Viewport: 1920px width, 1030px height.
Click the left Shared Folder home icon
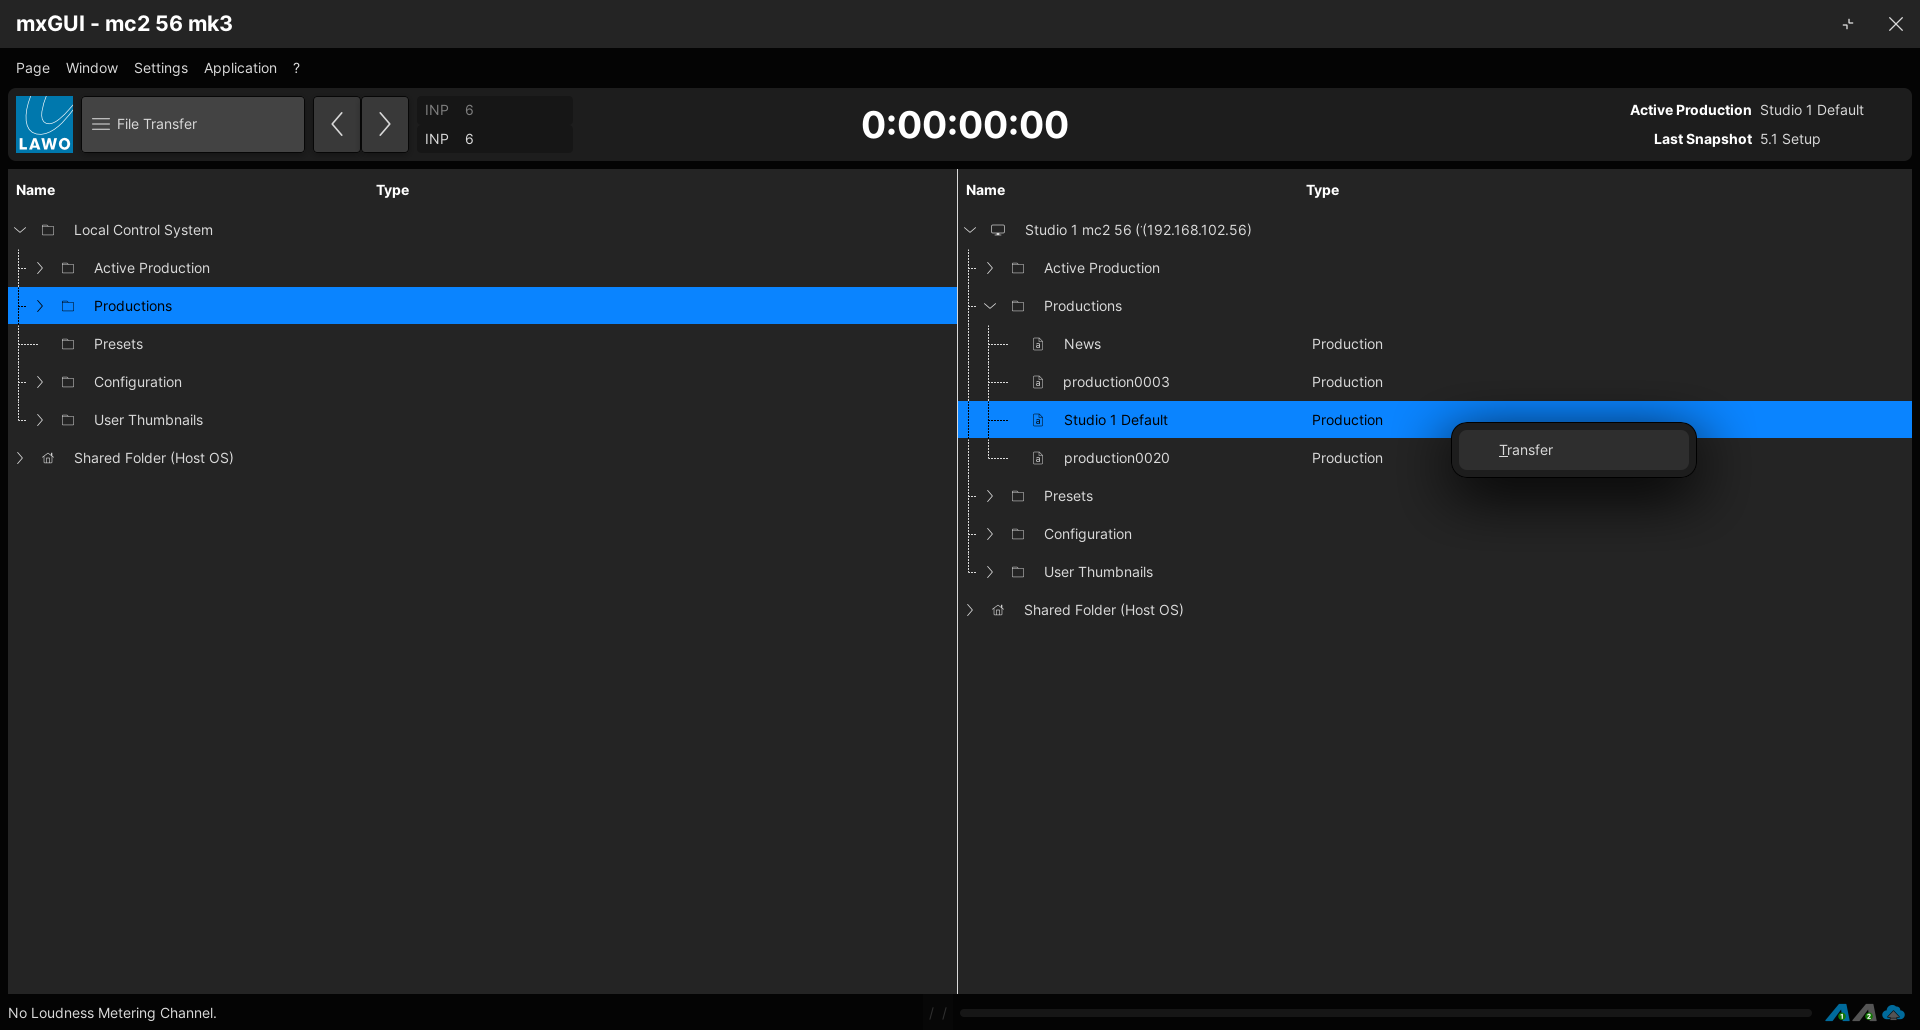coord(48,458)
